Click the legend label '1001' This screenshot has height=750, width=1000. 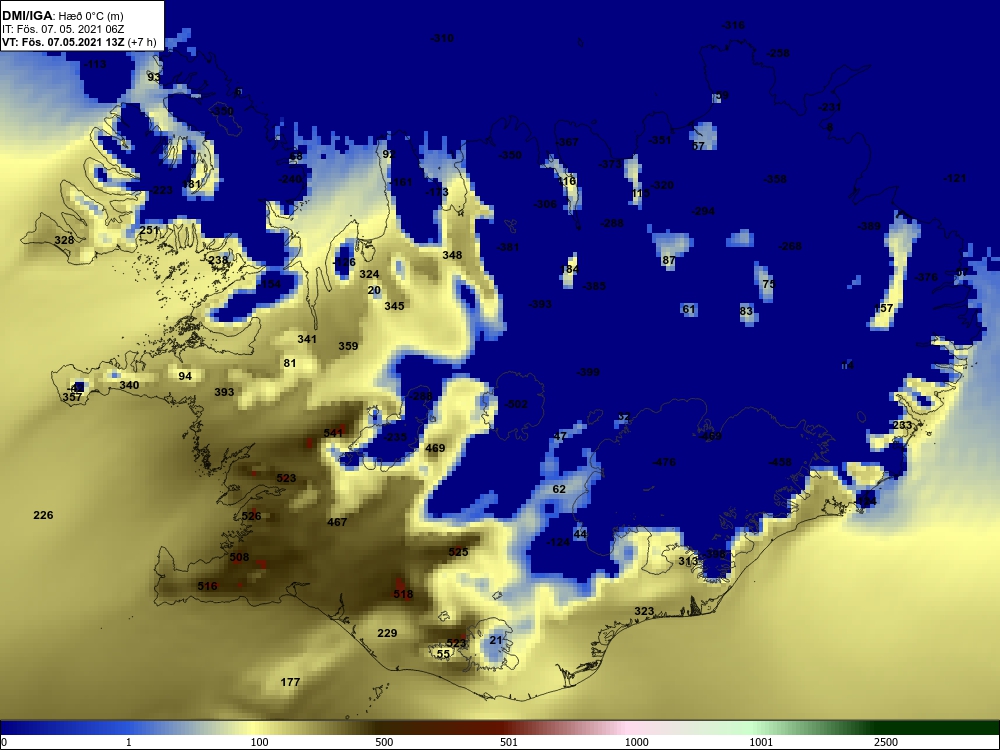761,742
